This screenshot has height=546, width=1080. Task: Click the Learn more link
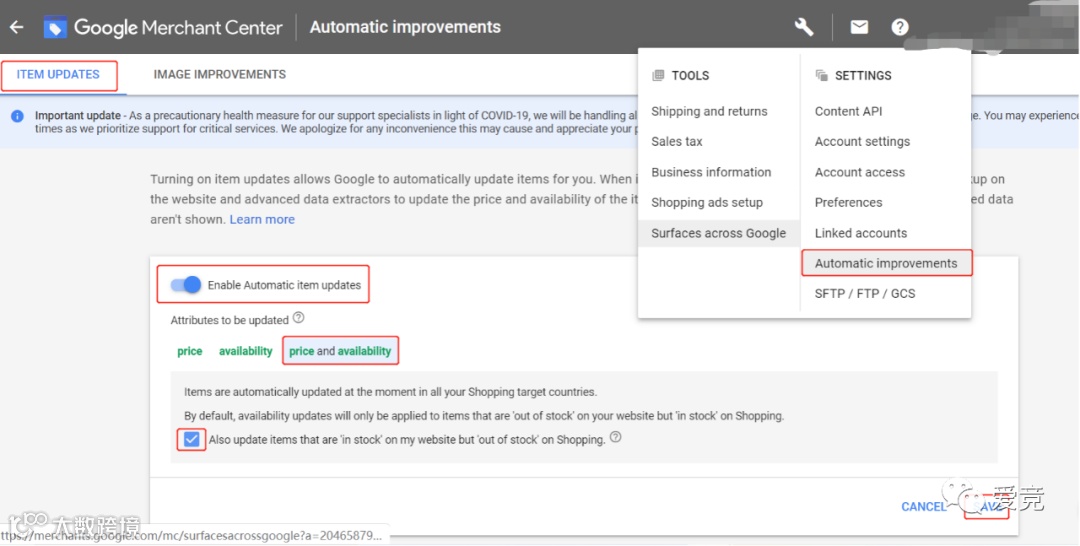pos(262,220)
